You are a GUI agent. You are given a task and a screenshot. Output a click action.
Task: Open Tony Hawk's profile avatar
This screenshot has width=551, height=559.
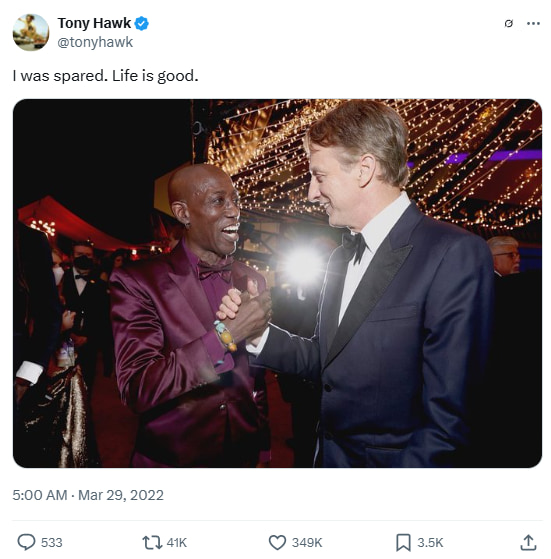pyautogui.click(x=31, y=32)
